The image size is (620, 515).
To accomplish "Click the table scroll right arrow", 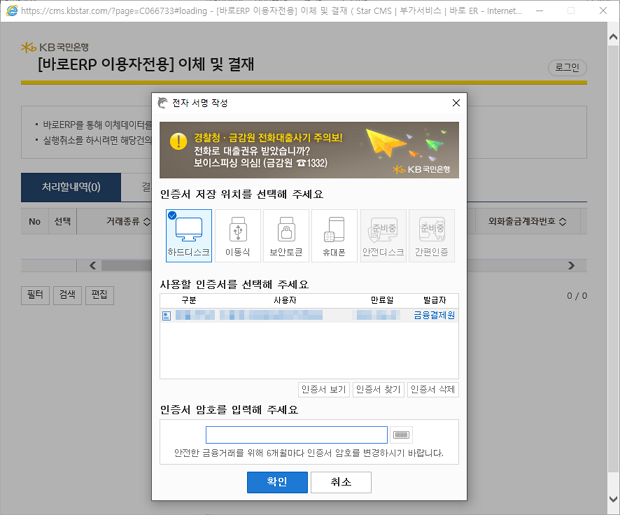I will (x=571, y=265).
